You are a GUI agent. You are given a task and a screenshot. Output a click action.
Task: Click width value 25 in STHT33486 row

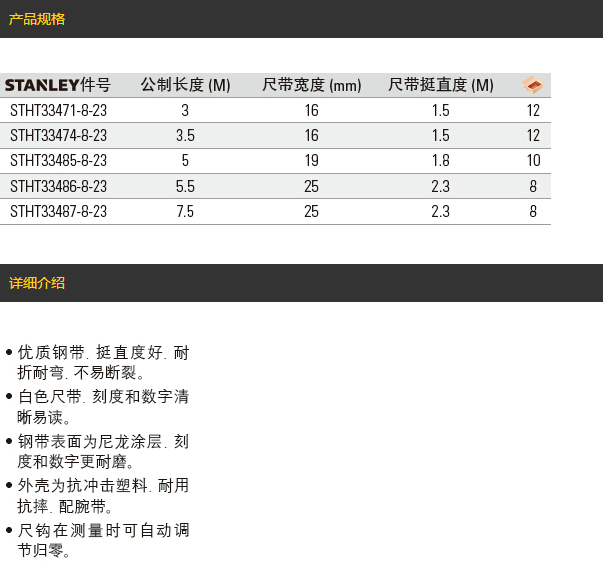coord(311,186)
